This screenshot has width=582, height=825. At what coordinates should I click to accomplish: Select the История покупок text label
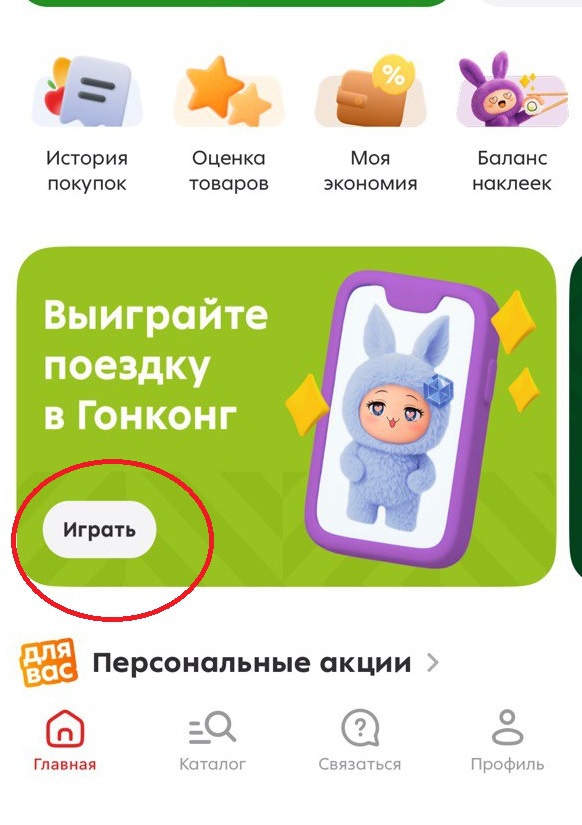click(87, 171)
